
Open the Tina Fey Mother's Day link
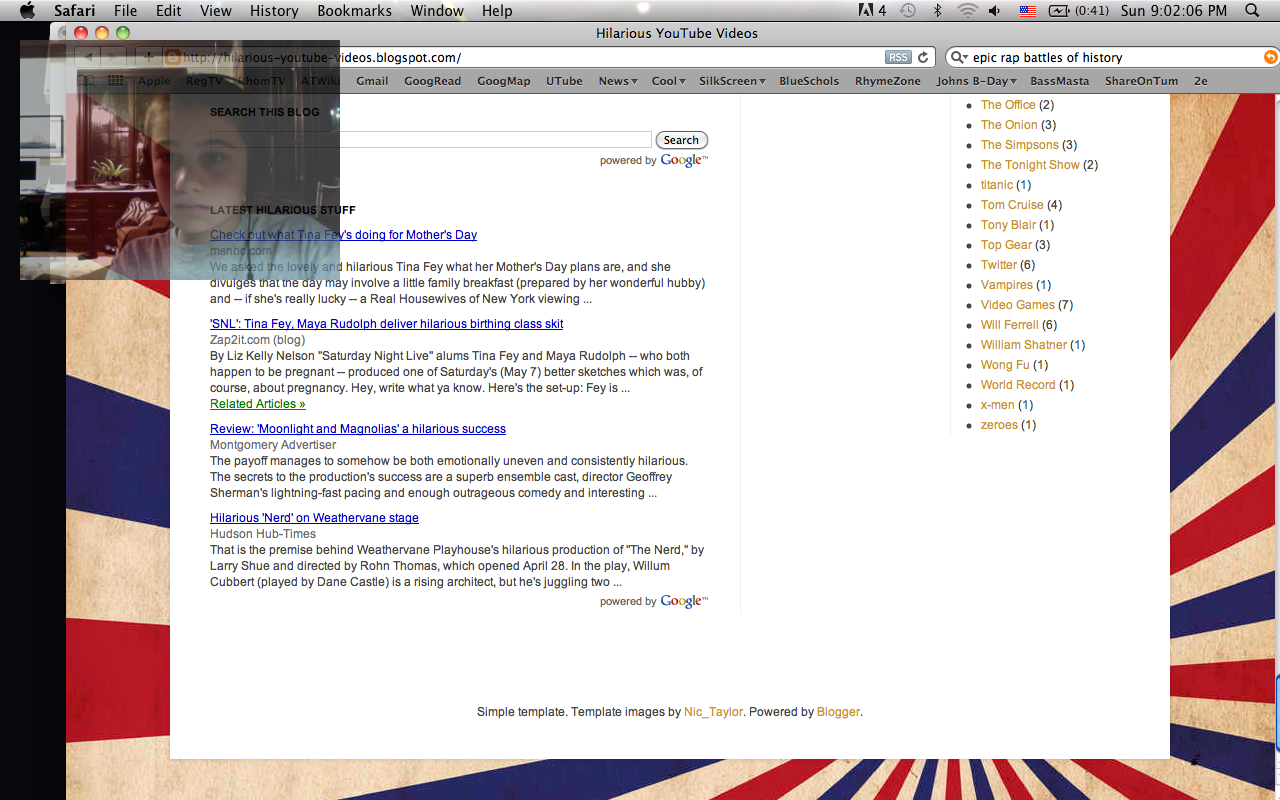coord(343,235)
